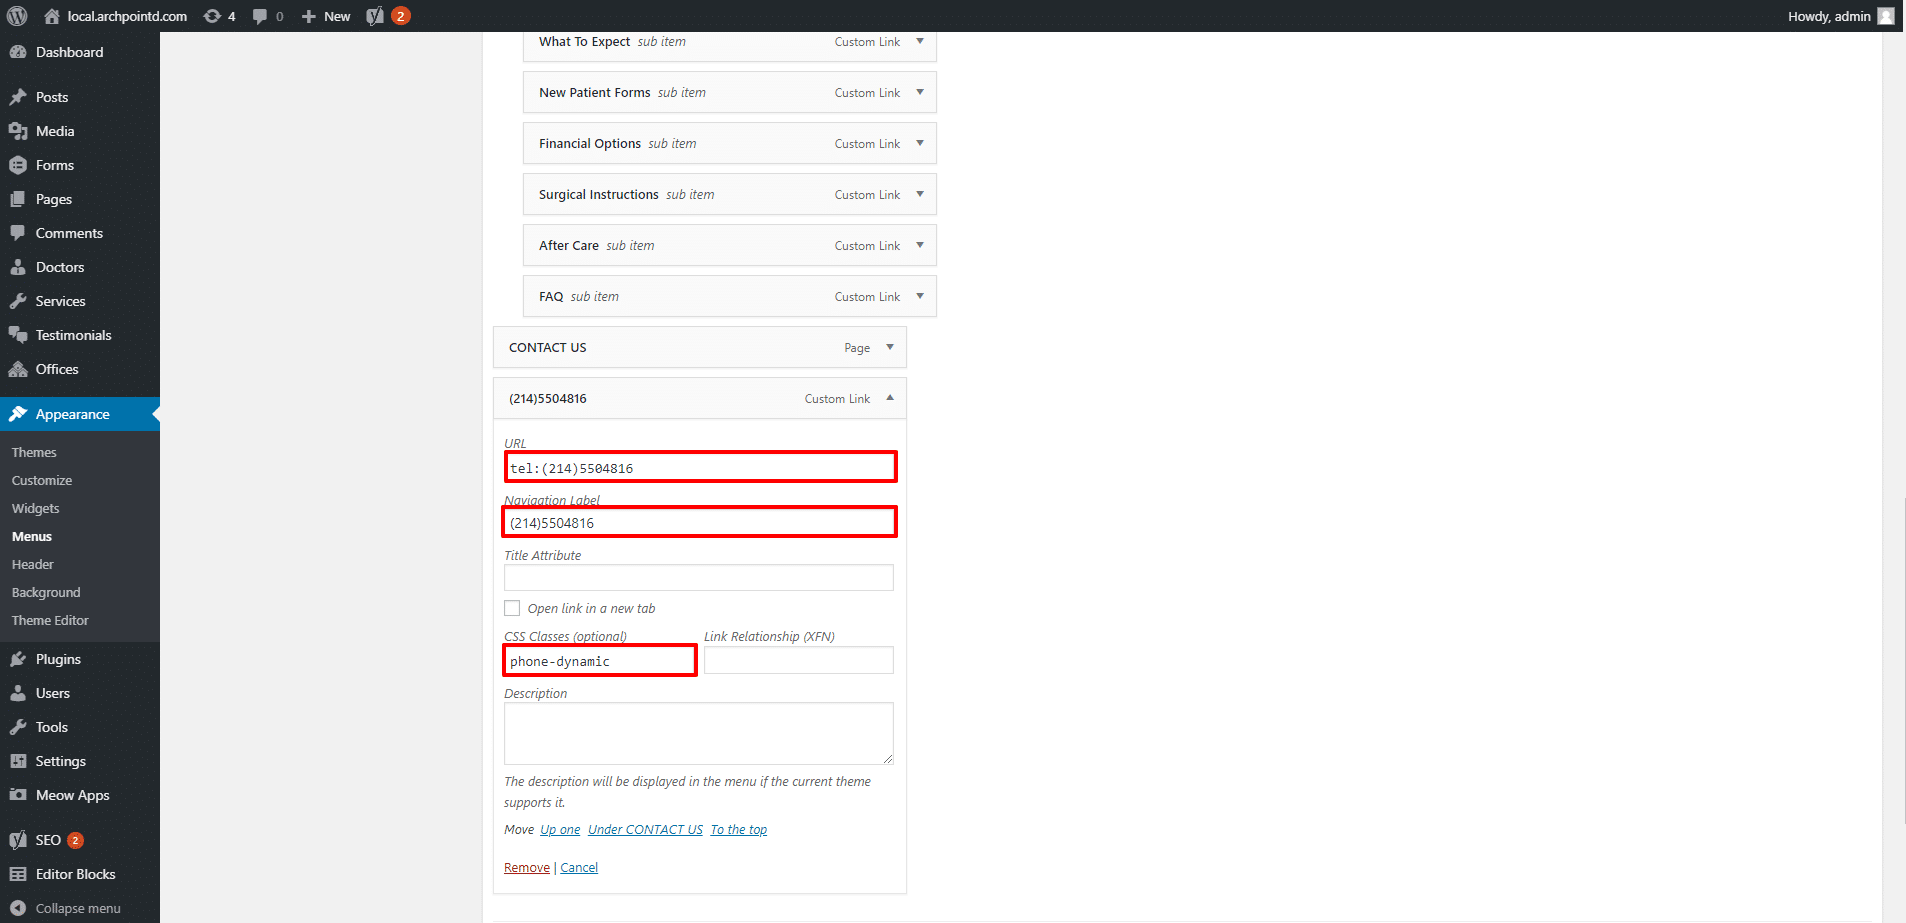Open the comments bubble icon in admin bar
Viewport: 1906px width, 923px height.
click(260, 16)
